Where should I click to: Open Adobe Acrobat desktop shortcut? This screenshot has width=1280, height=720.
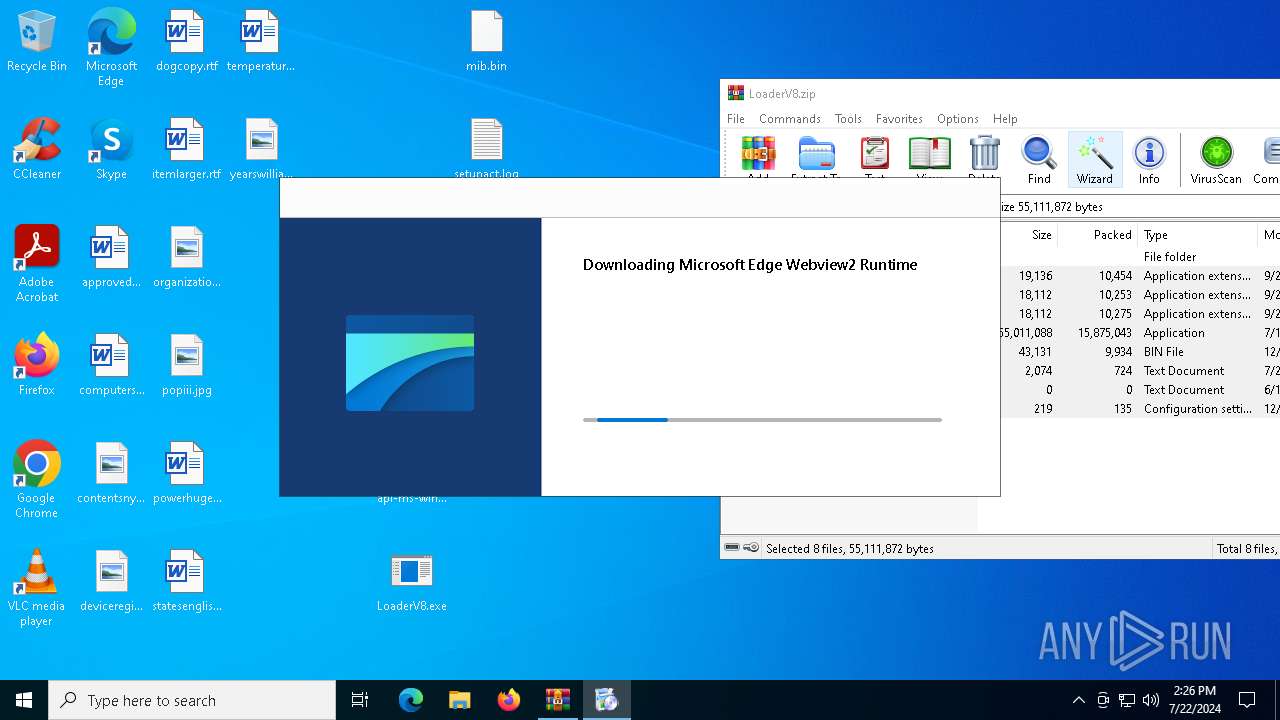coord(37,264)
